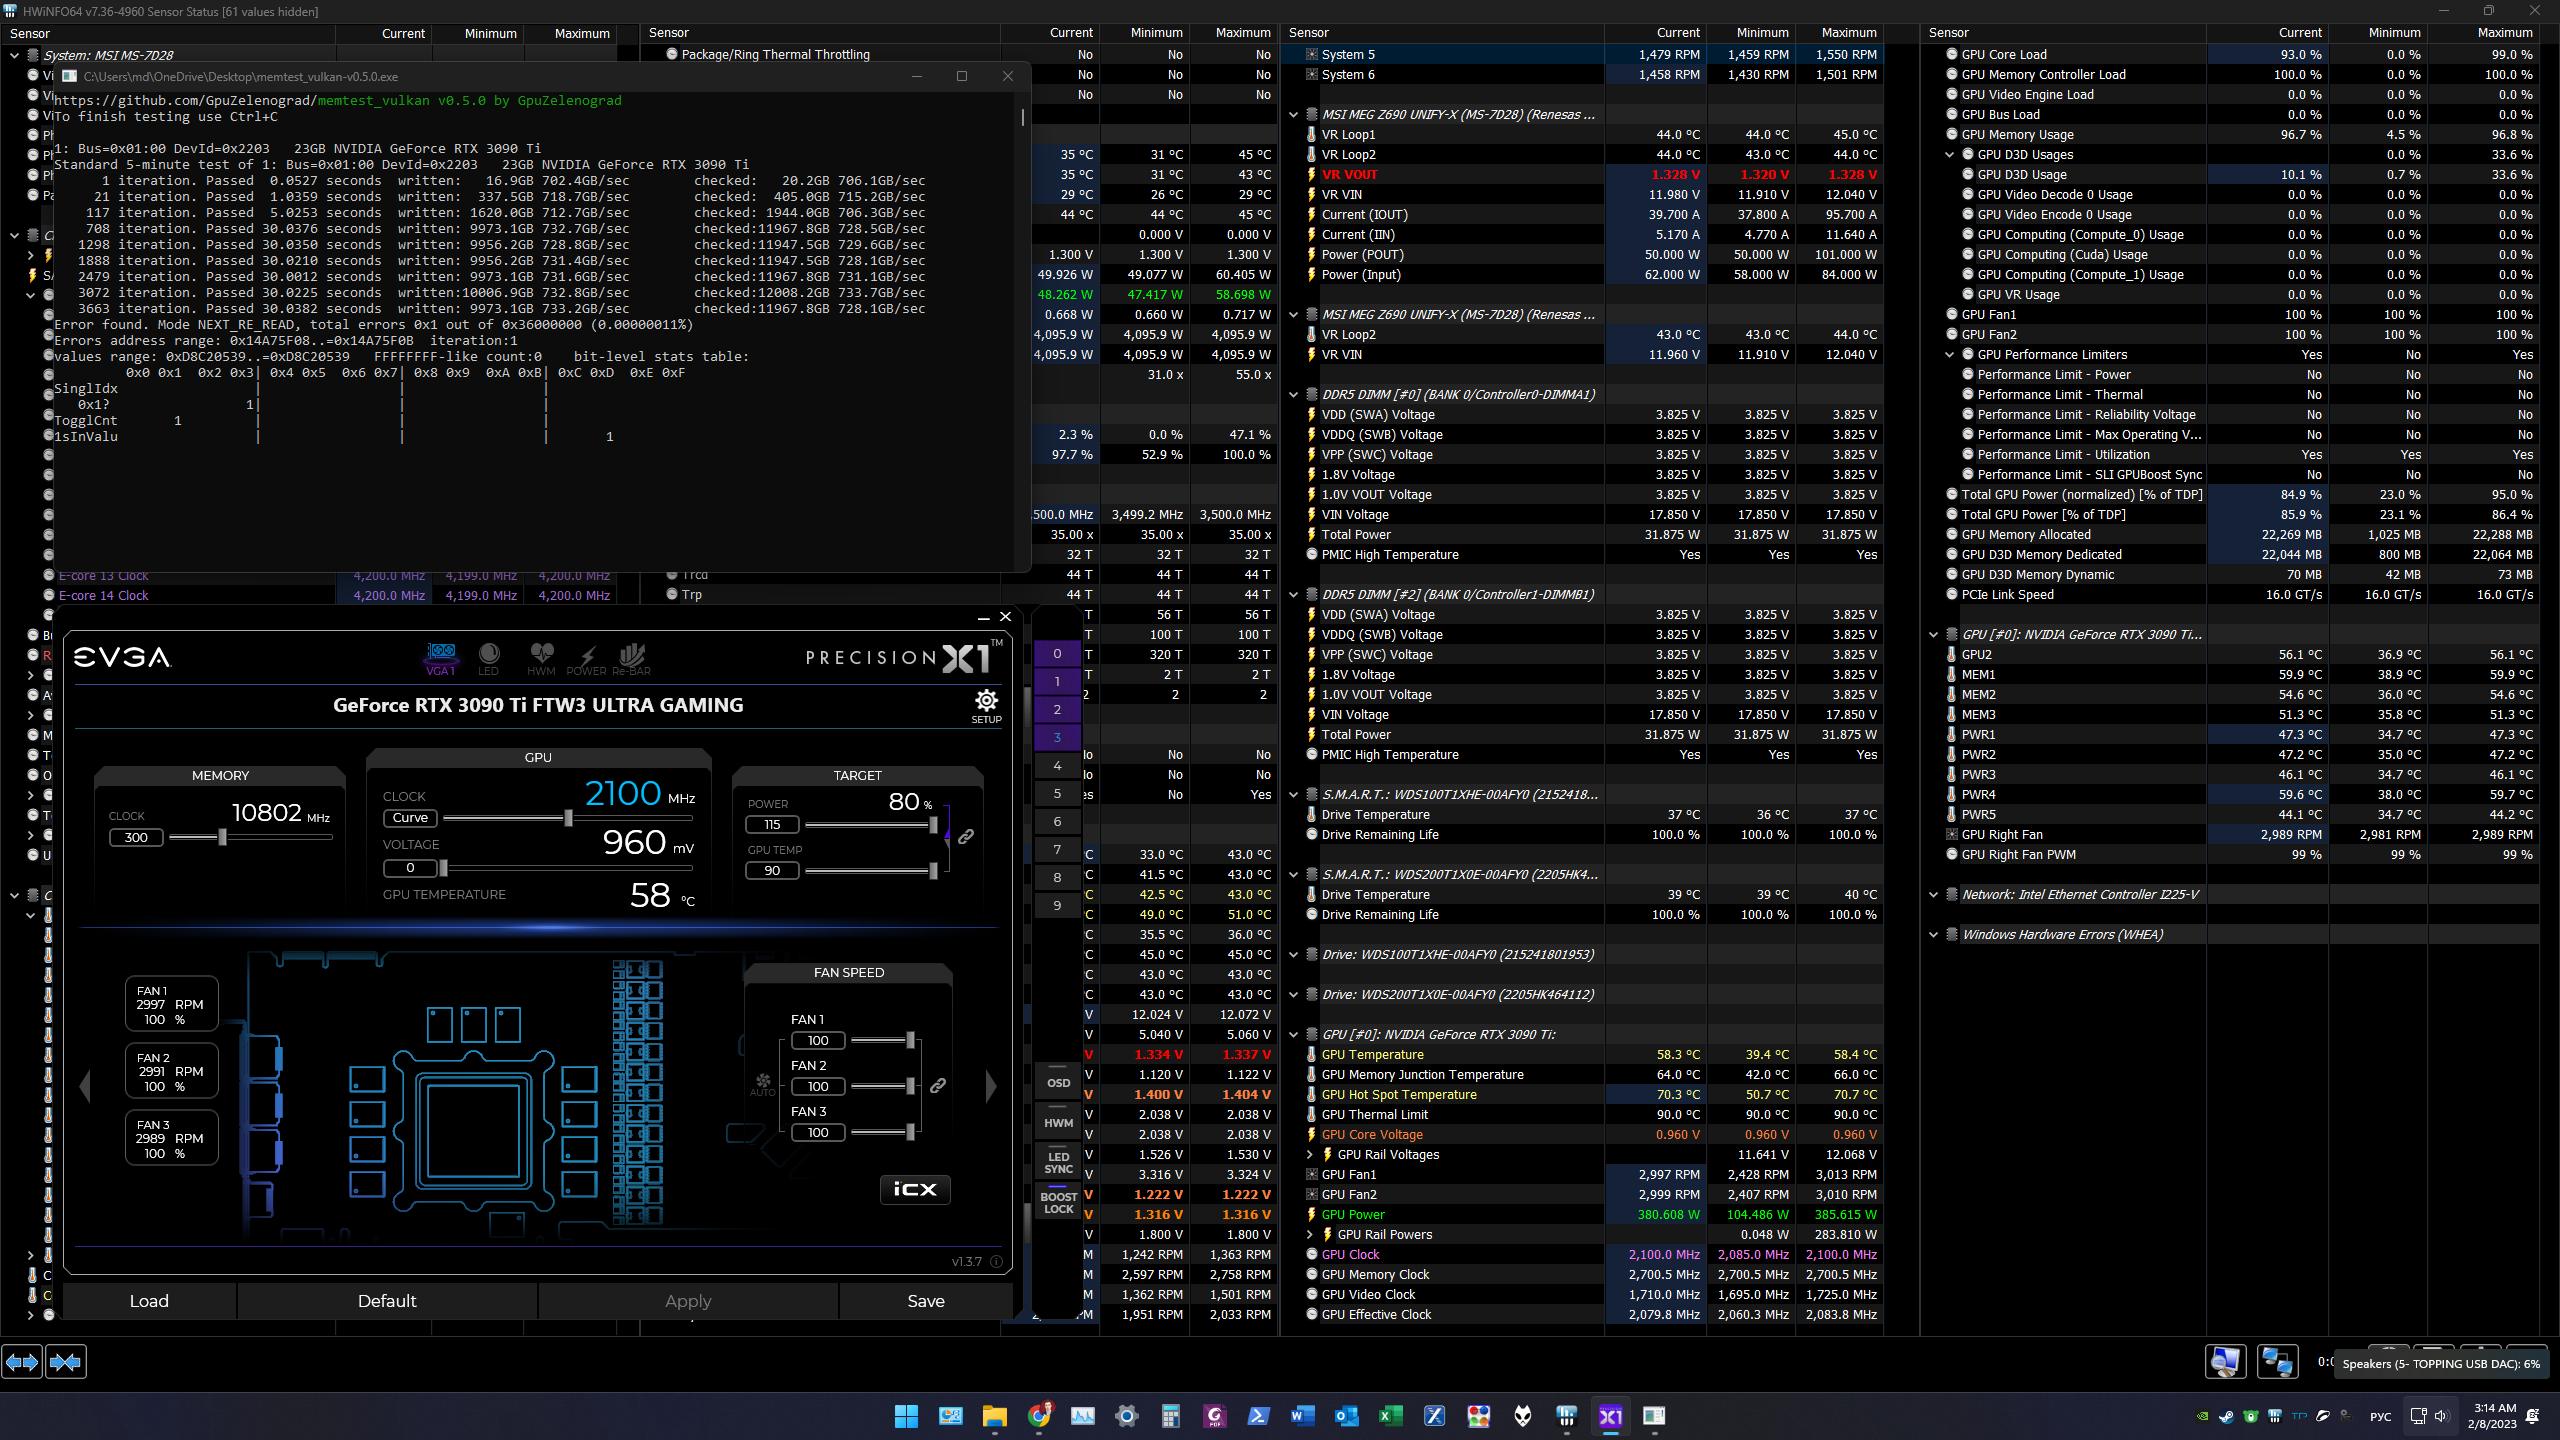Viewport: 2560px width, 1440px height.
Task: Click the HWiNFO shrink-layout inward-arrows icon
Action: point(66,1362)
